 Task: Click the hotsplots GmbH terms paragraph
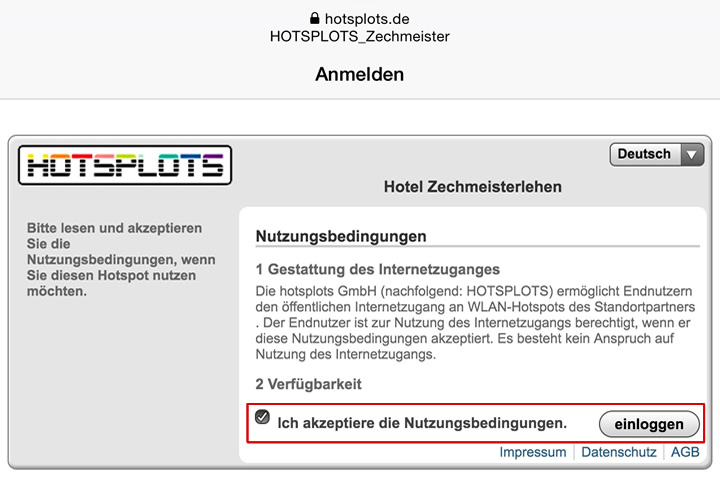(470, 322)
